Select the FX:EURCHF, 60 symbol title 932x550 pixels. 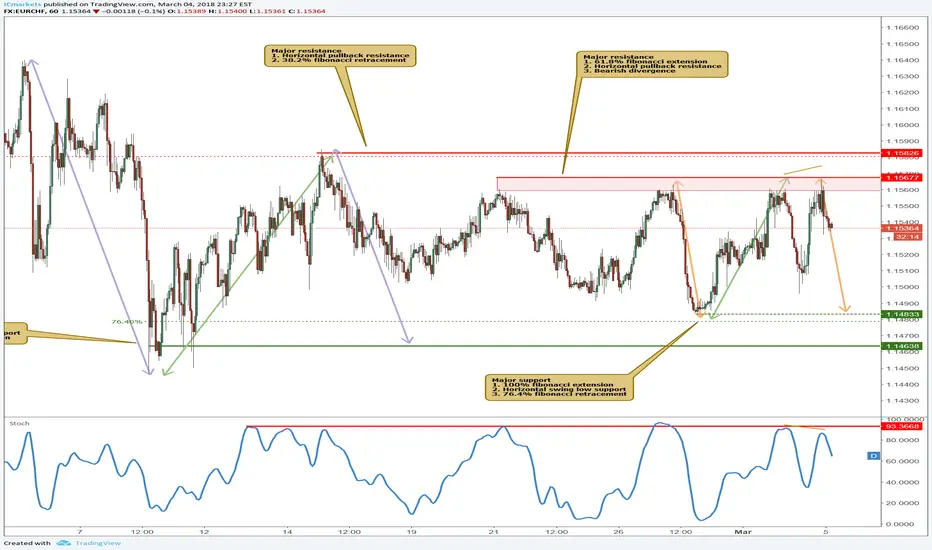(x=31, y=11)
